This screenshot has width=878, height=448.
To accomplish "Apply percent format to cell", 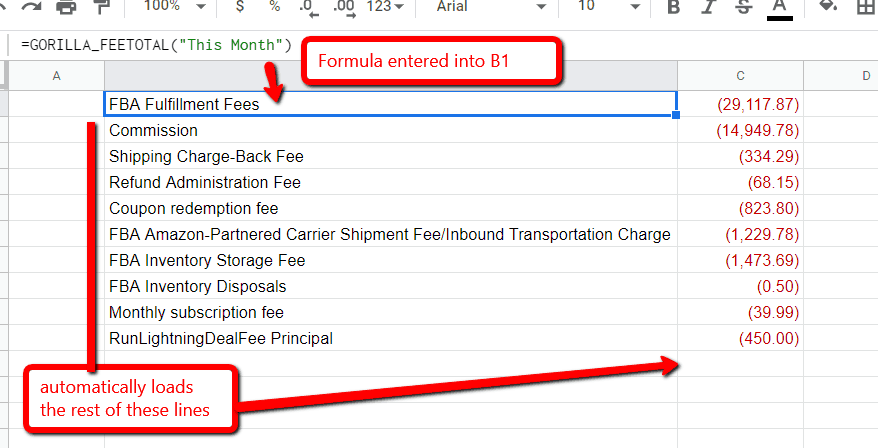I will (x=274, y=7).
